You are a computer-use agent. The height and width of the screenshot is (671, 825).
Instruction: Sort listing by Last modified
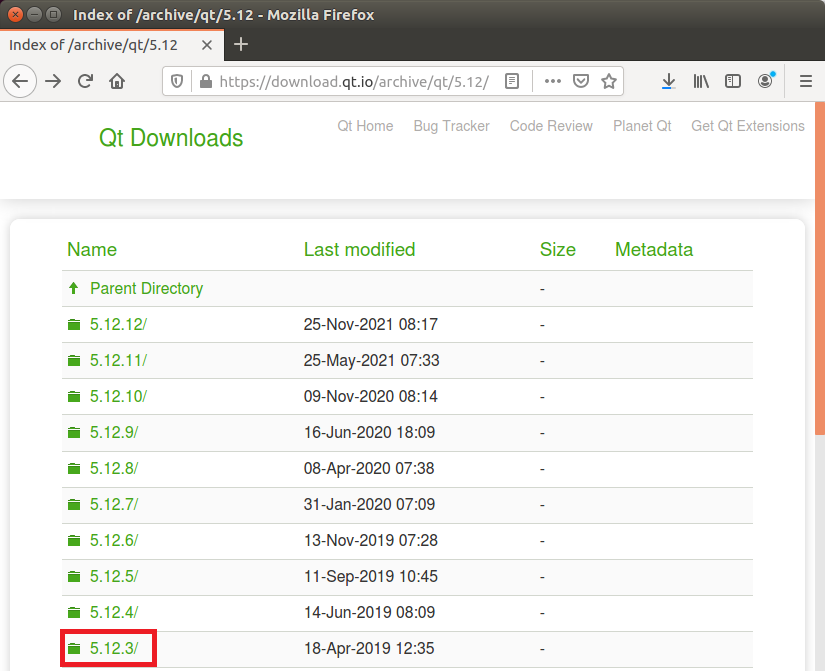tap(359, 249)
